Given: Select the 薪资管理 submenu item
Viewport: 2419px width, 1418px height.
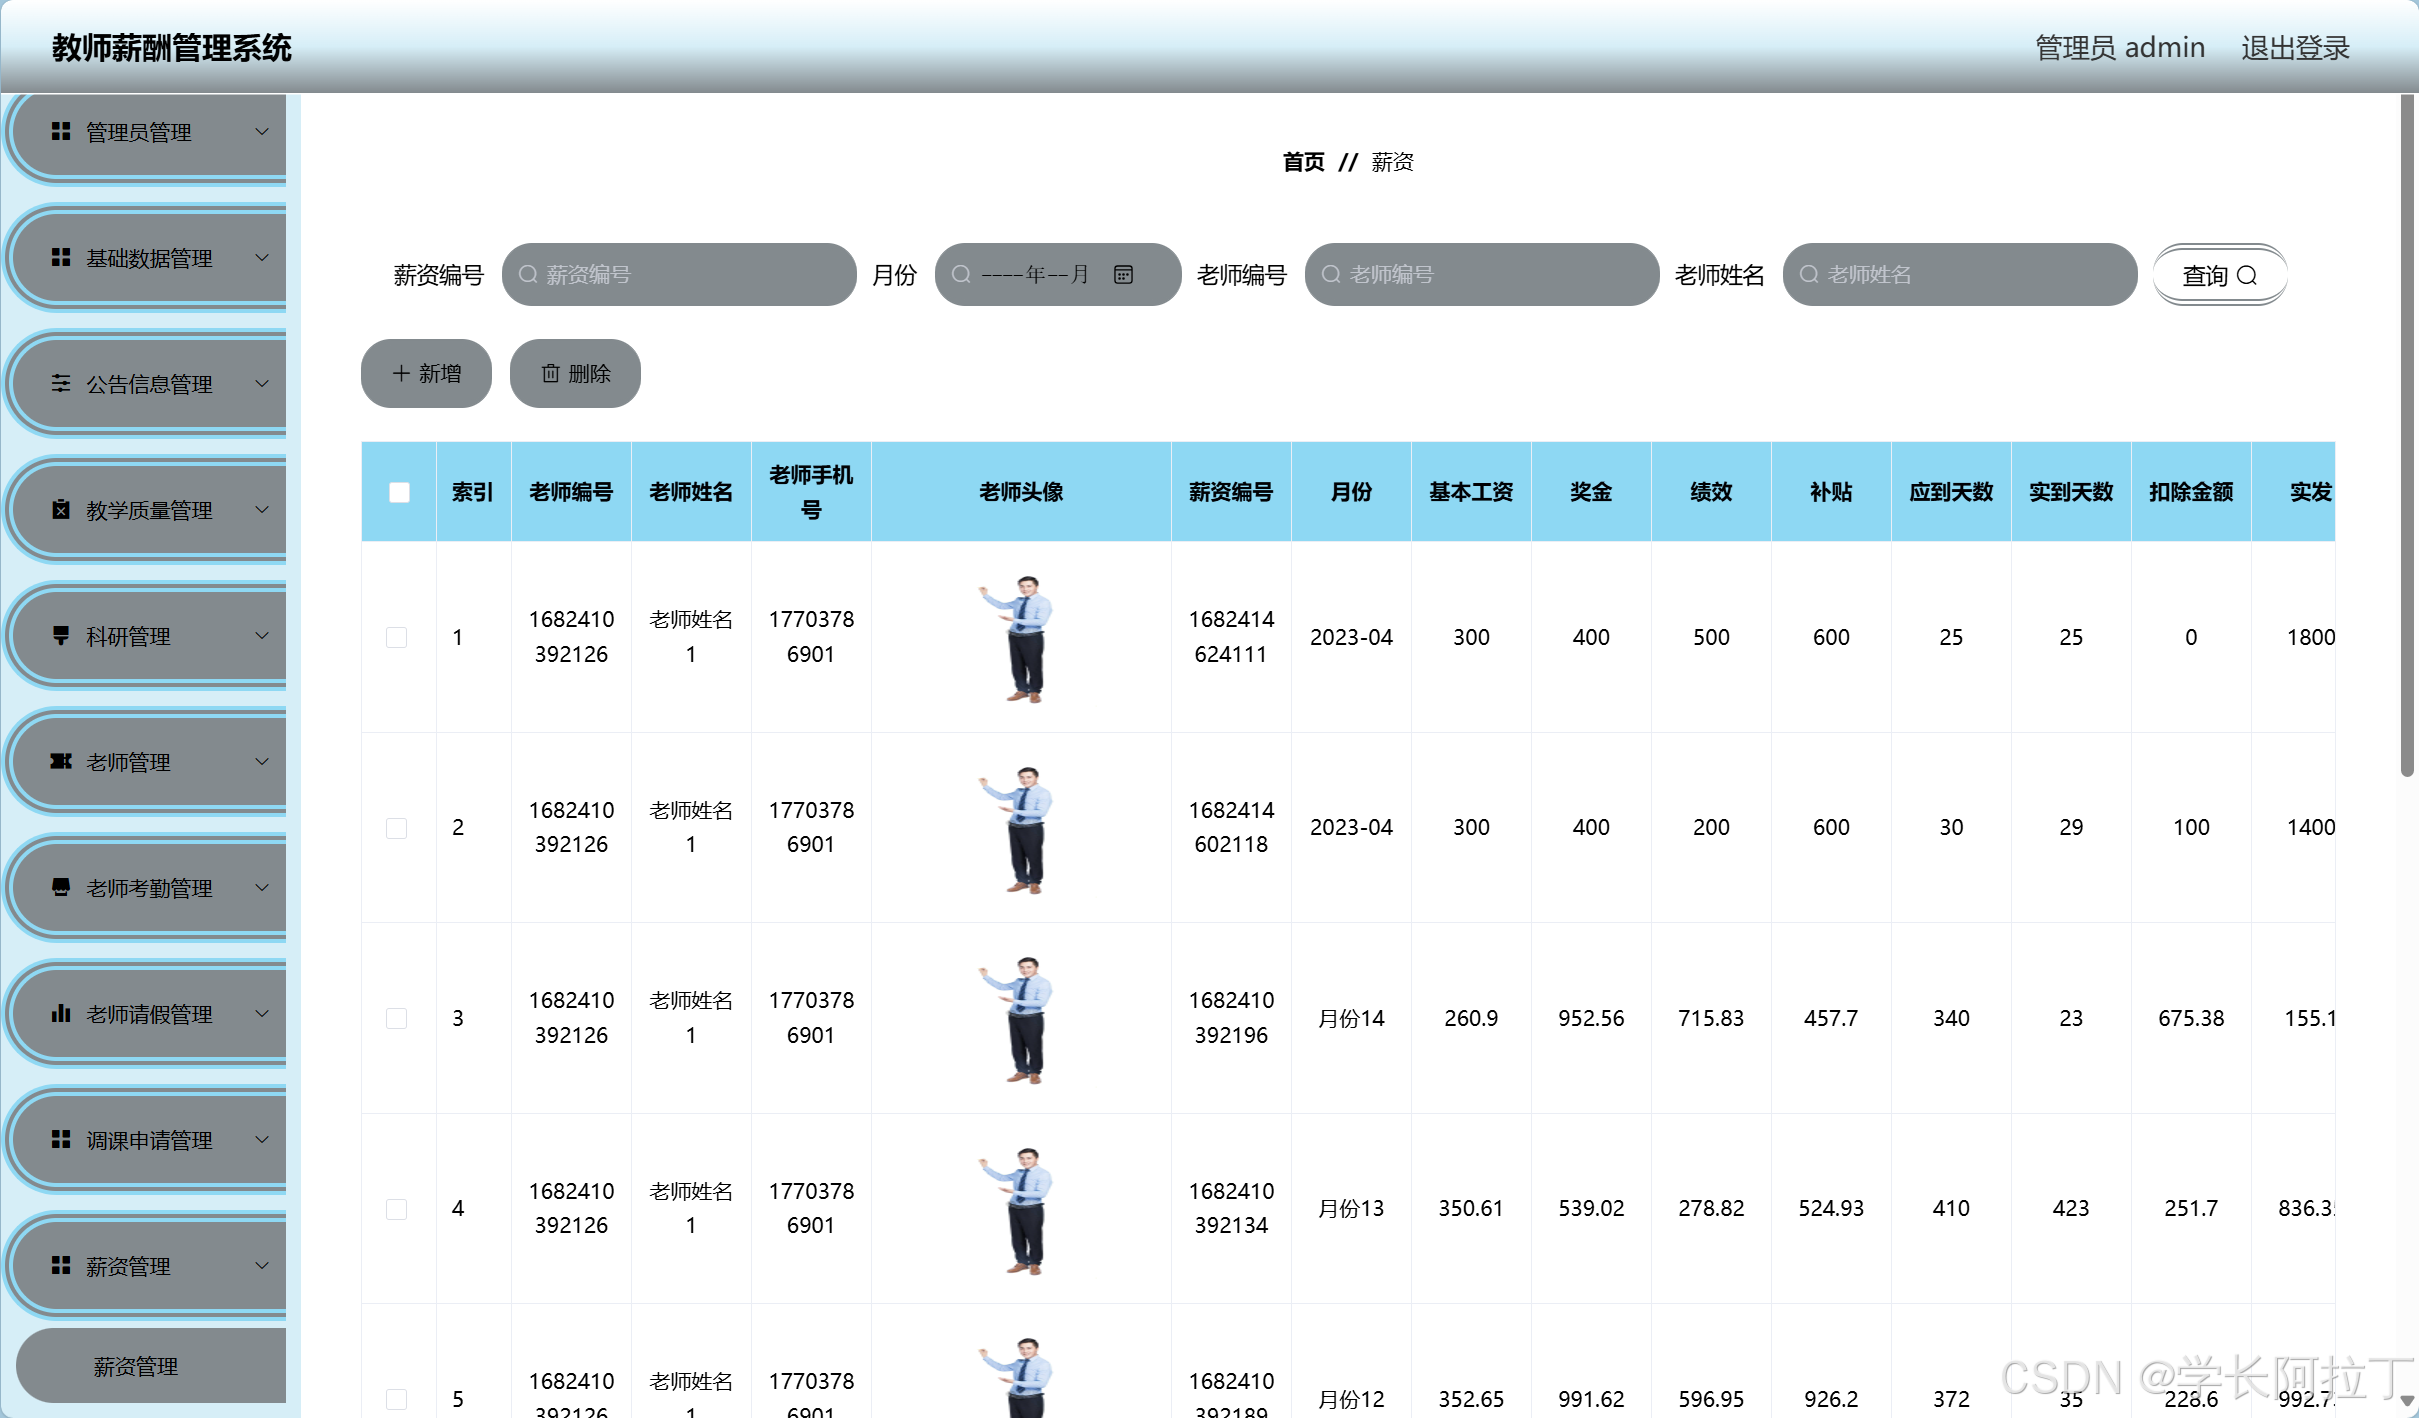Looking at the screenshot, I should pos(135,1365).
